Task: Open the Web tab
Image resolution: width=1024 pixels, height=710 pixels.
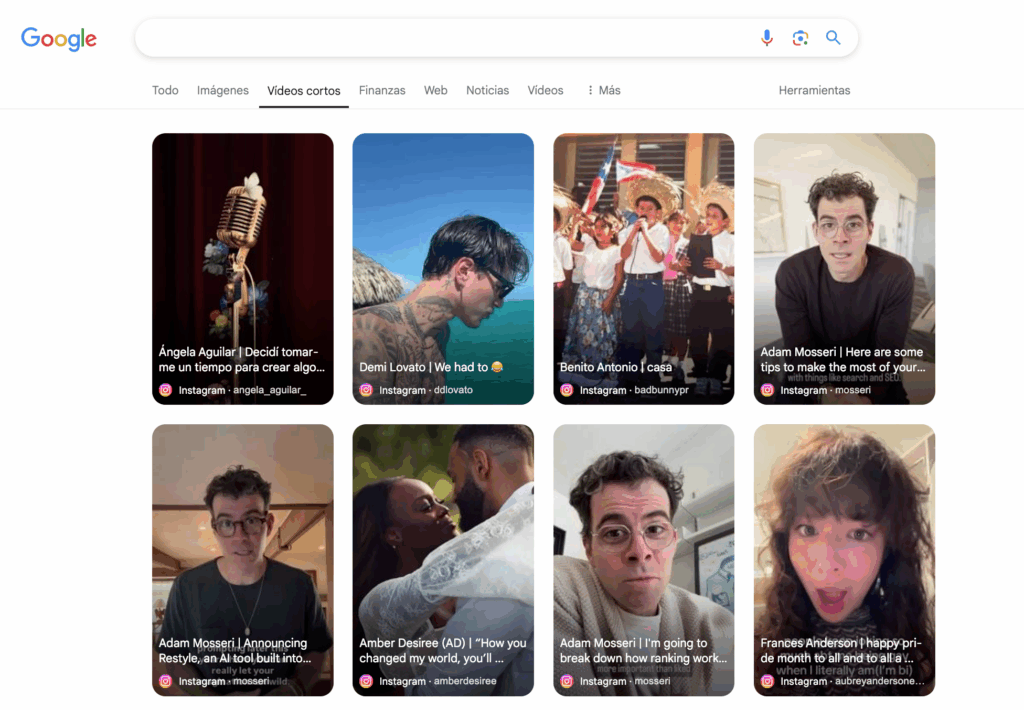Action: (436, 90)
